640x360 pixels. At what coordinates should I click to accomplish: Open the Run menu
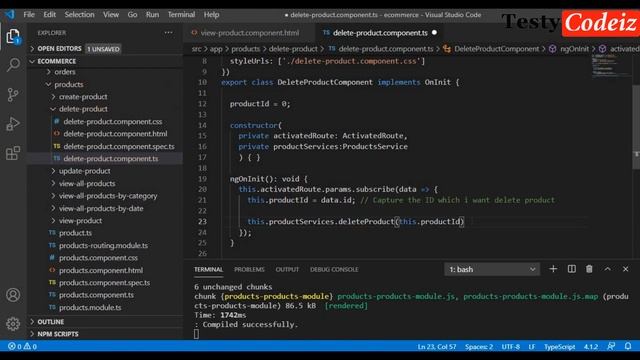click(152, 15)
